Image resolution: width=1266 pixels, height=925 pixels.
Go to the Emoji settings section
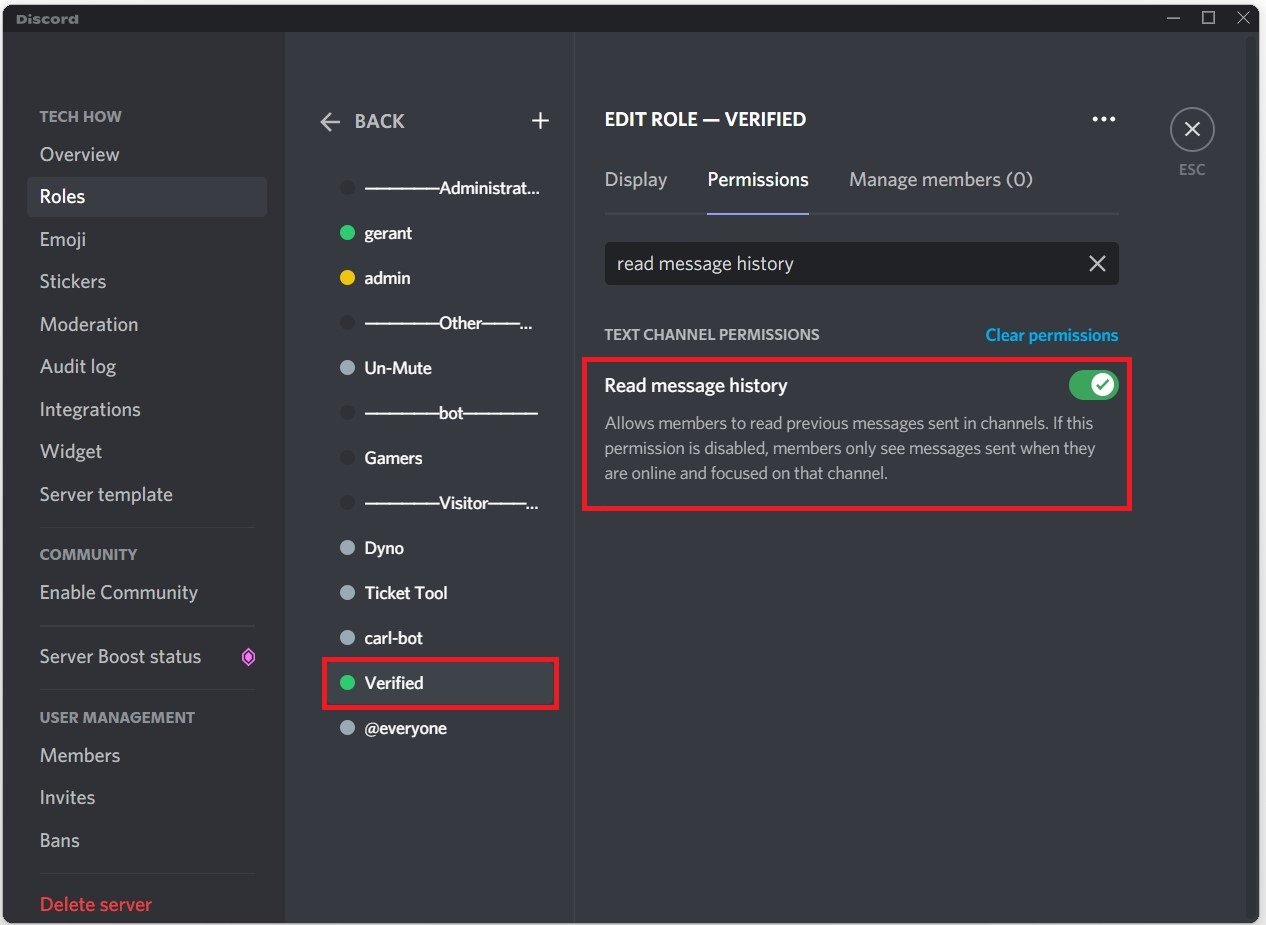pos(63,240)
